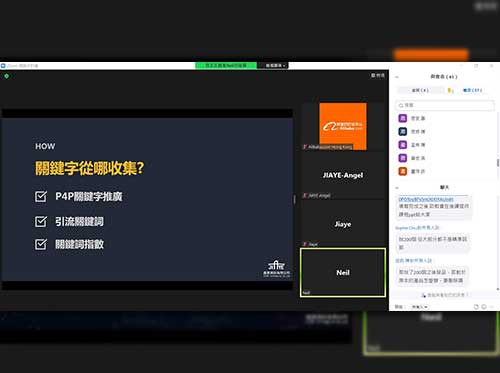
Task: Click the 'HOW' heading on the slide
Action: click(x=45, y=146)
